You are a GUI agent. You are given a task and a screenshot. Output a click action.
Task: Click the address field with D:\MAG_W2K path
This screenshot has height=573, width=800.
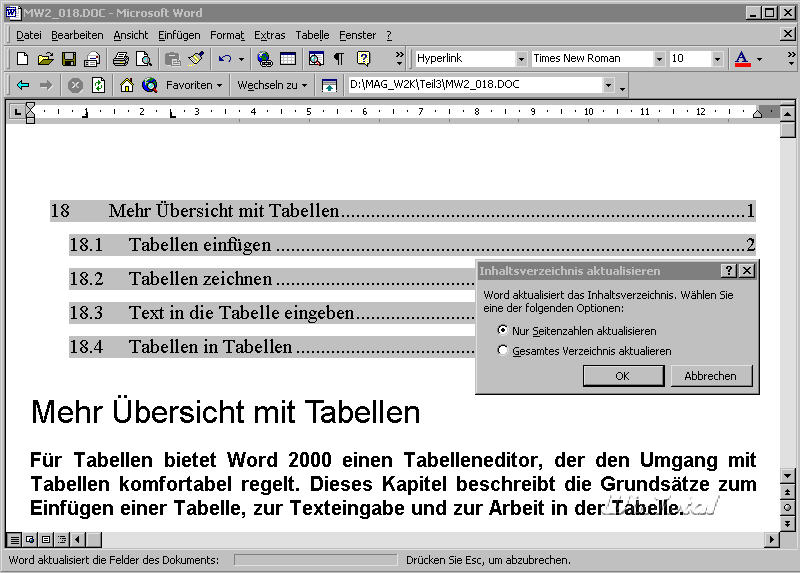tap(475, 85)
